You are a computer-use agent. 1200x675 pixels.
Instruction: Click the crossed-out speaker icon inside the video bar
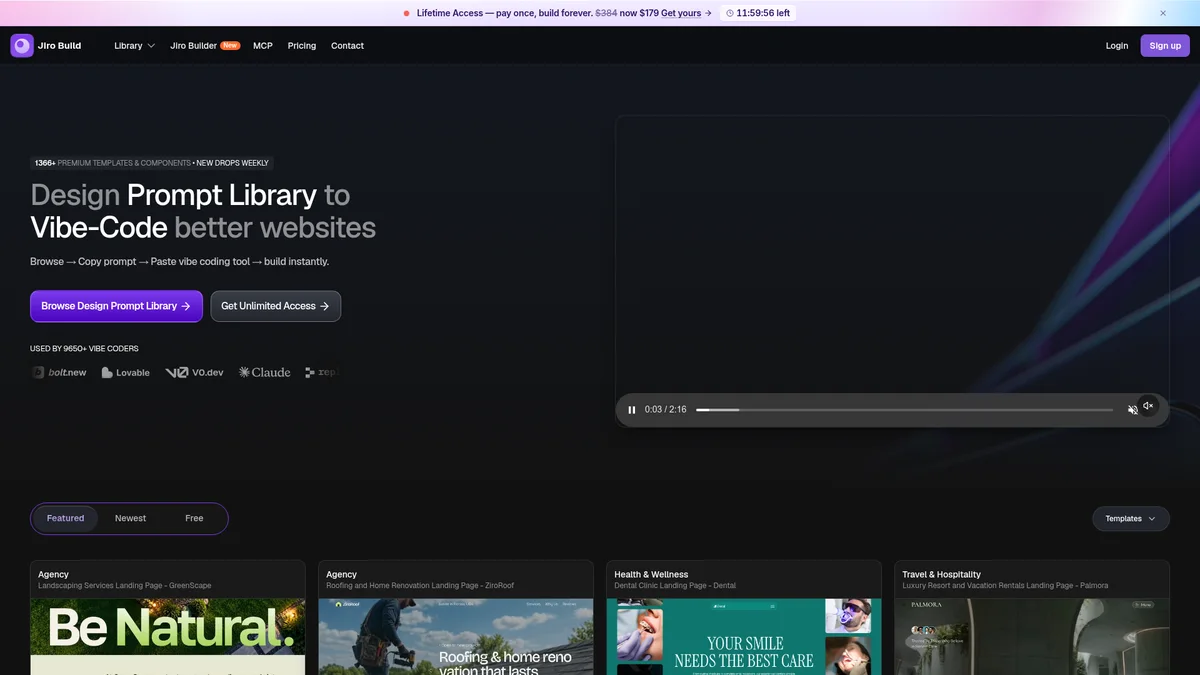click(1132, 410)
